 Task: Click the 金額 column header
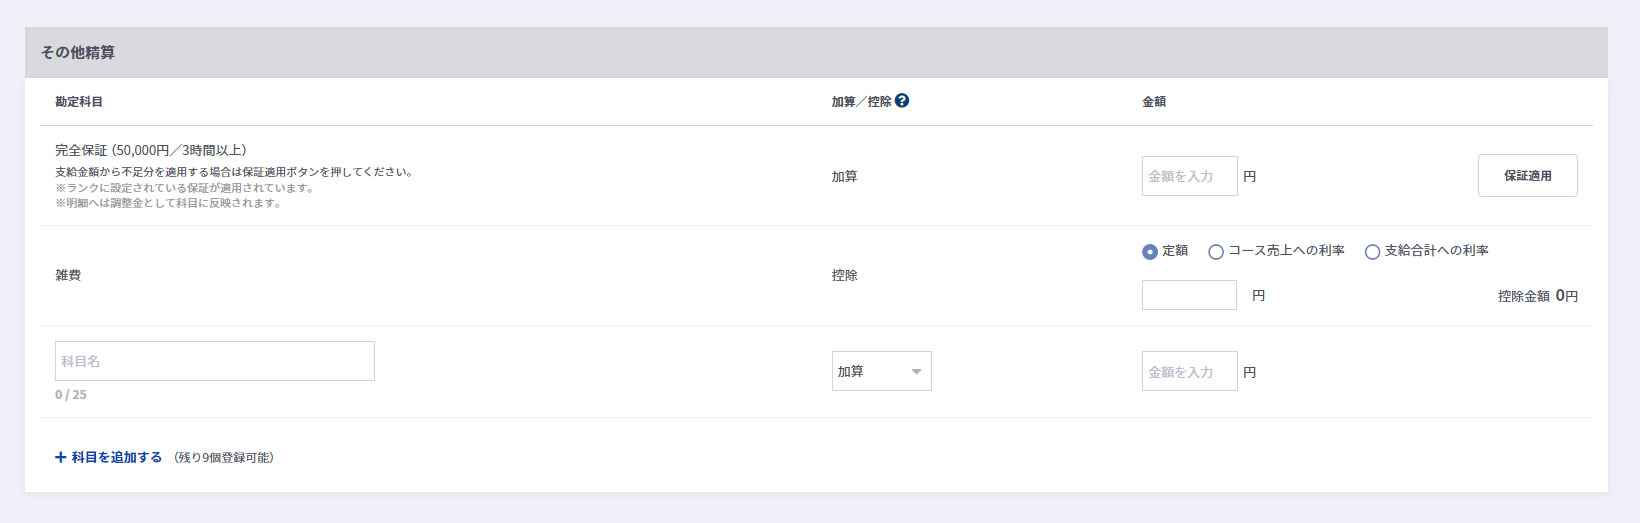(x=1154, y=102)
